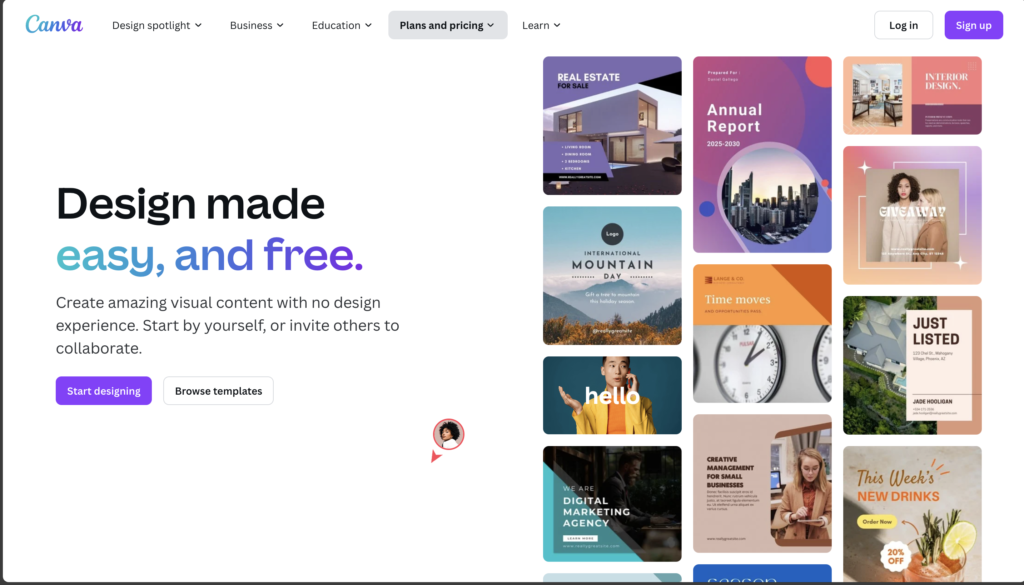This screenshot has width=1024, height=585.
Task: Open the Real Estate For Sale template
Action: (x=612, y=125)
